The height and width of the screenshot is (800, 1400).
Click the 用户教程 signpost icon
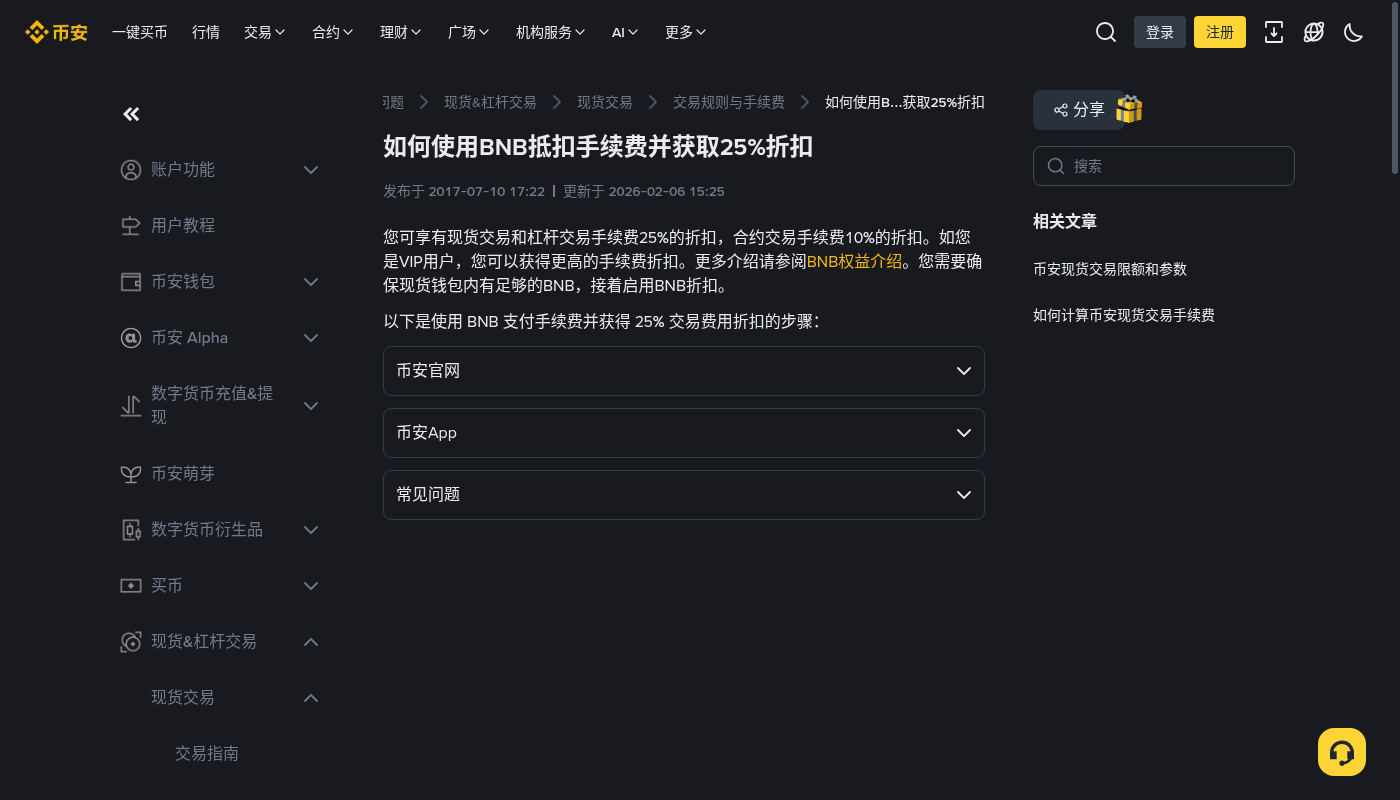point(131,226)
